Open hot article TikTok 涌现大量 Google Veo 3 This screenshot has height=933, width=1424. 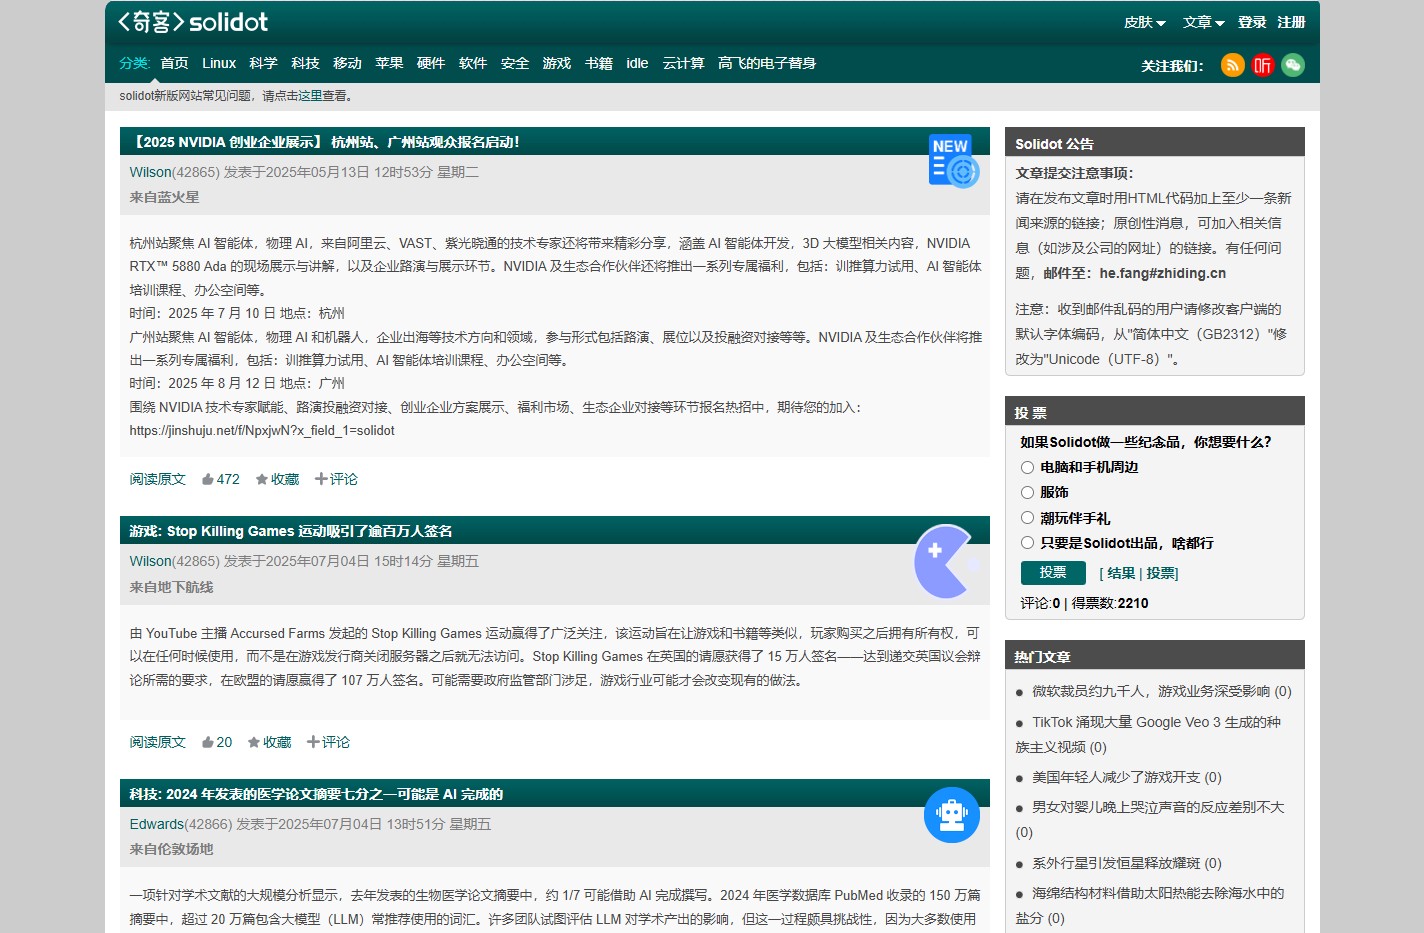tap(1148, 734)
